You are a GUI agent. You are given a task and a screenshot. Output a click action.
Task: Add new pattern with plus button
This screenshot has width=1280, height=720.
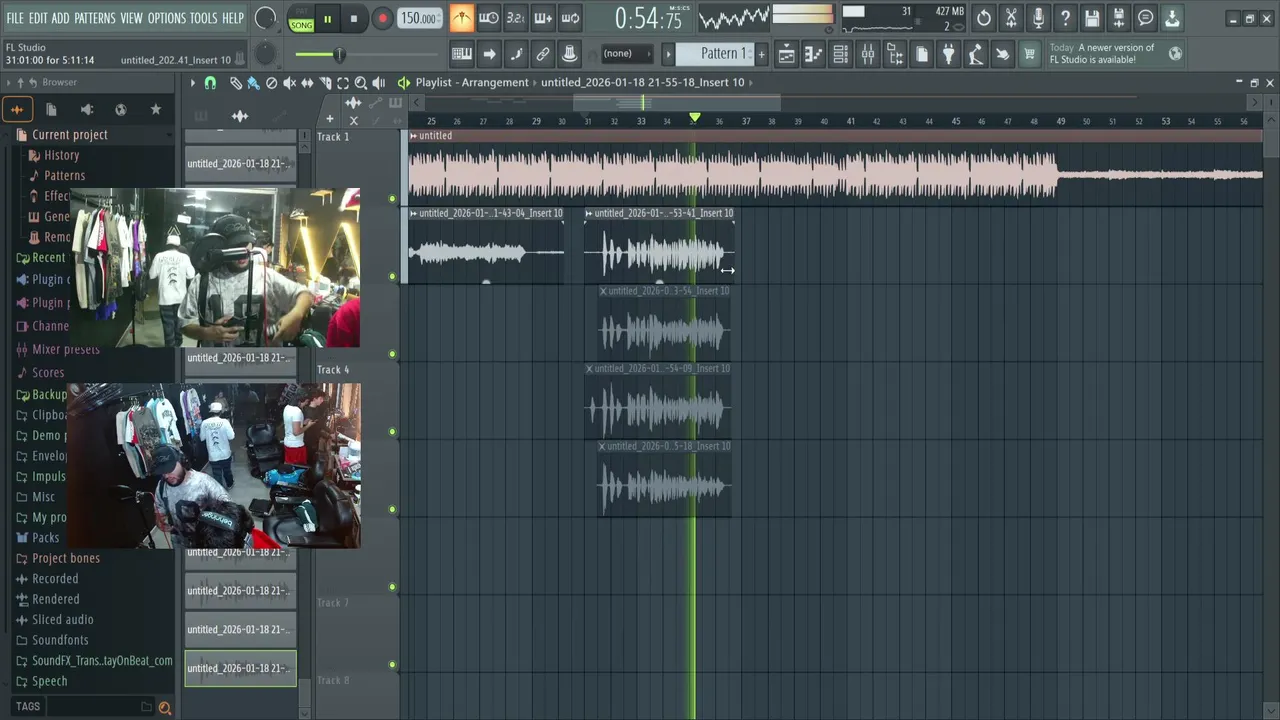click(x=762, y=54)
